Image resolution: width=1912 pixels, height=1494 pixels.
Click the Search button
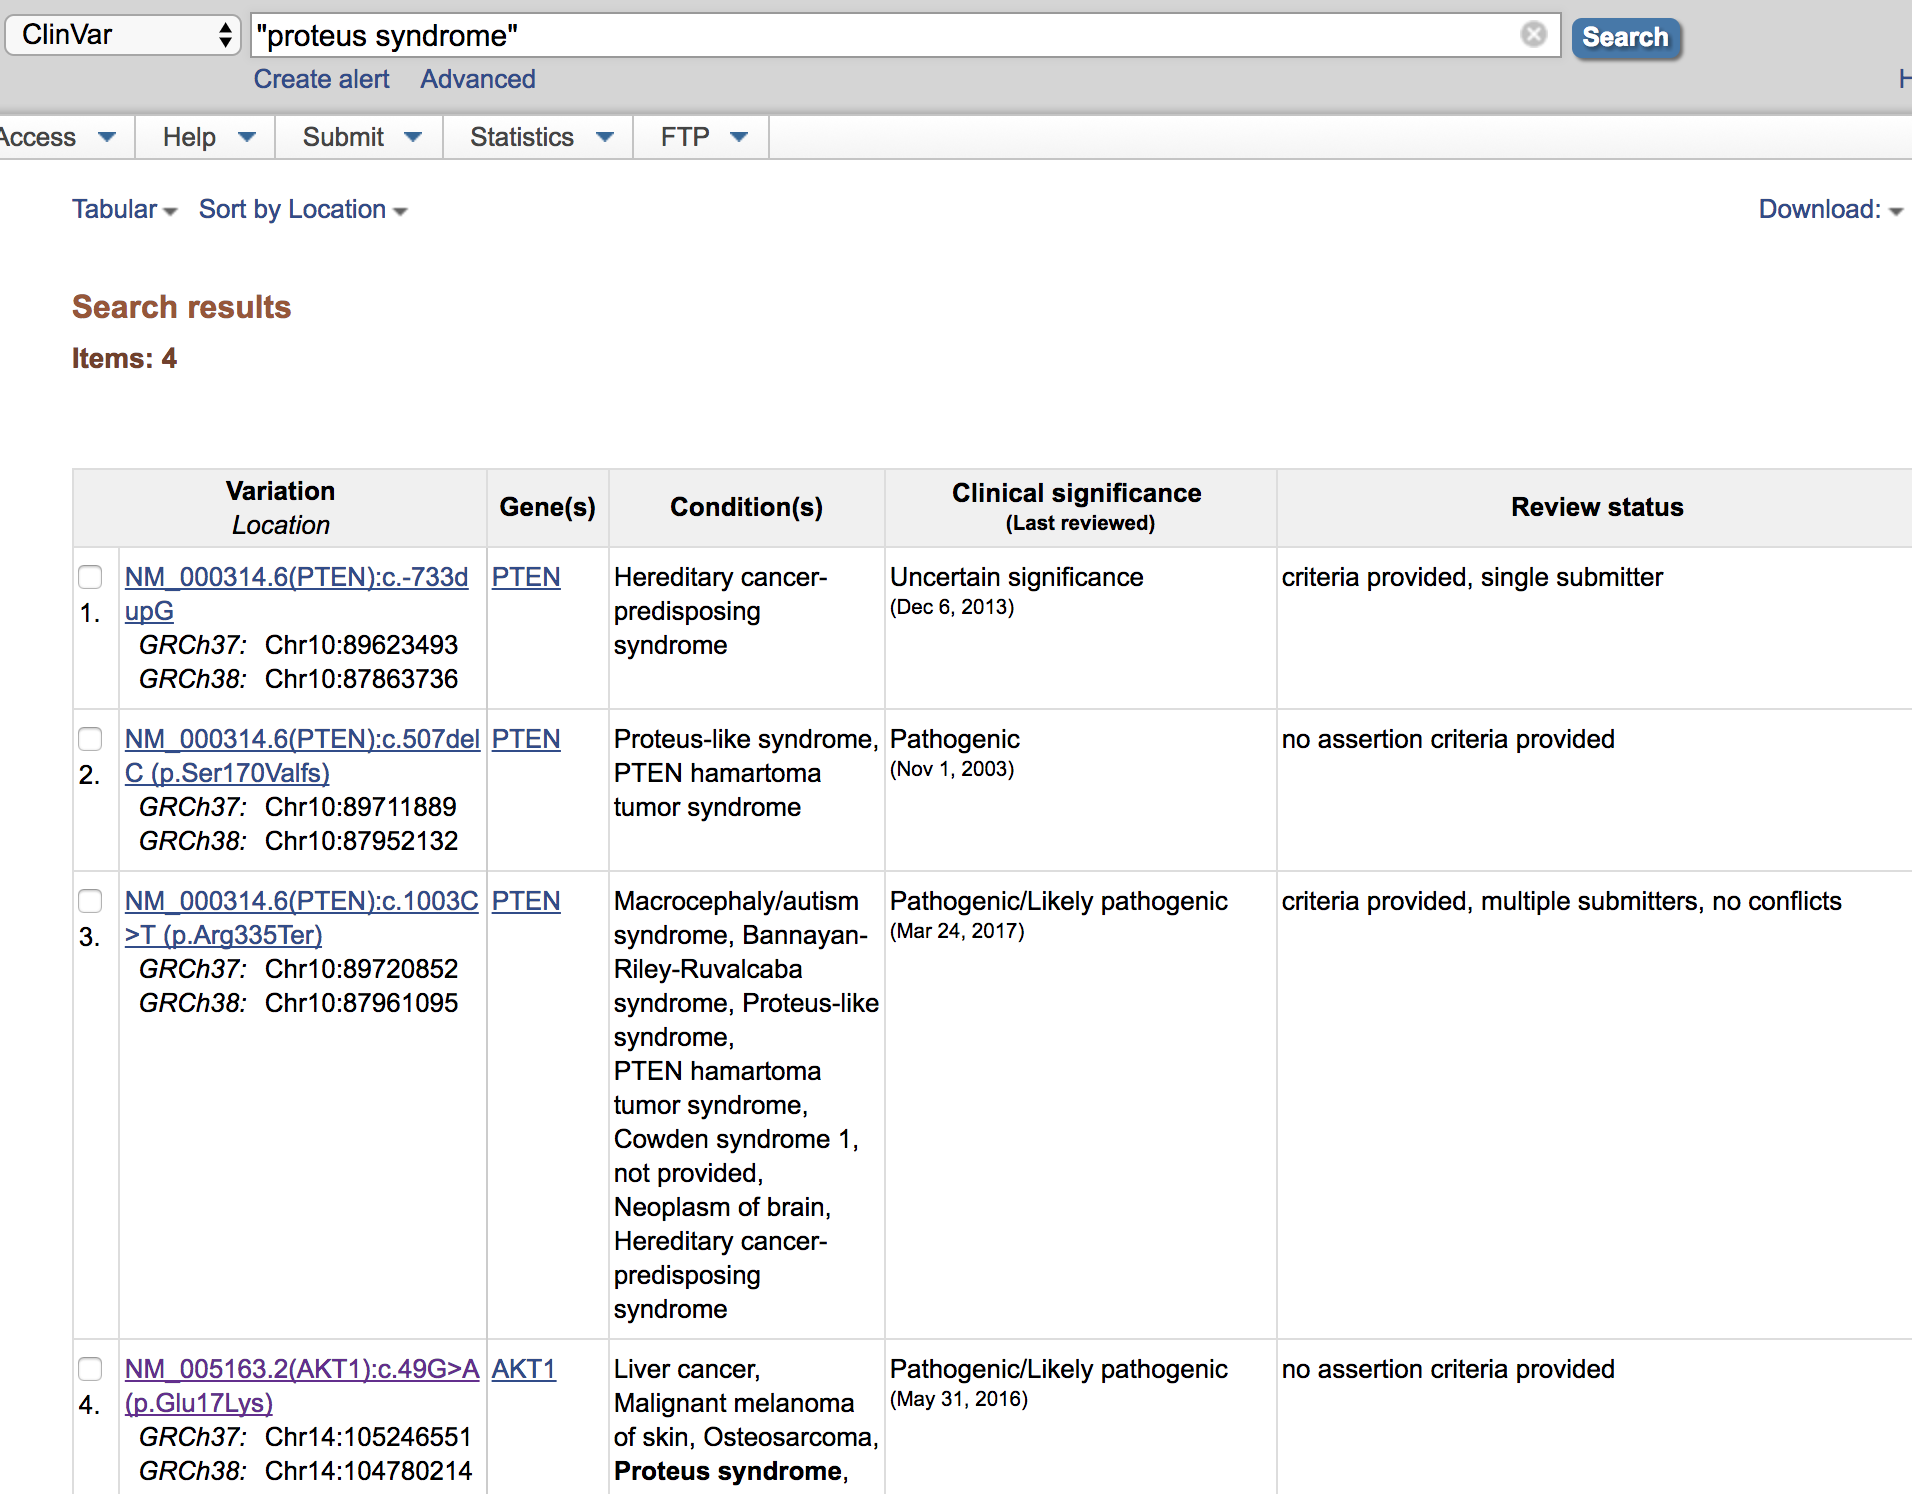[1625, 38]
